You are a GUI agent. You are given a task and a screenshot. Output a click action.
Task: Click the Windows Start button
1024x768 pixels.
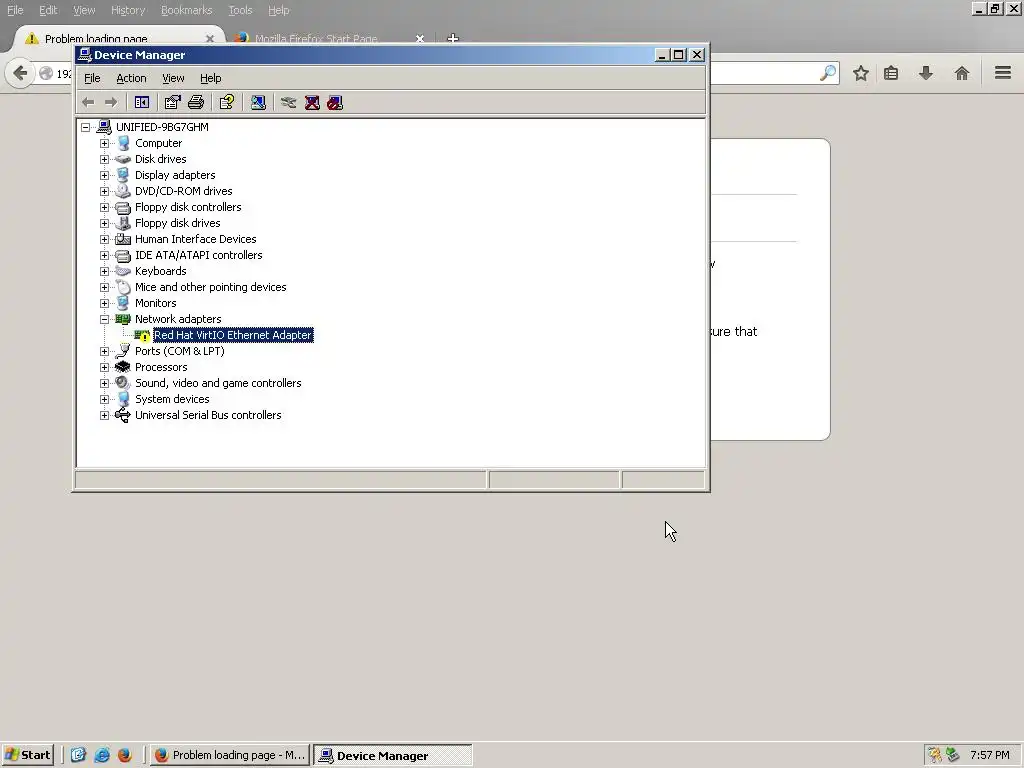27,755
